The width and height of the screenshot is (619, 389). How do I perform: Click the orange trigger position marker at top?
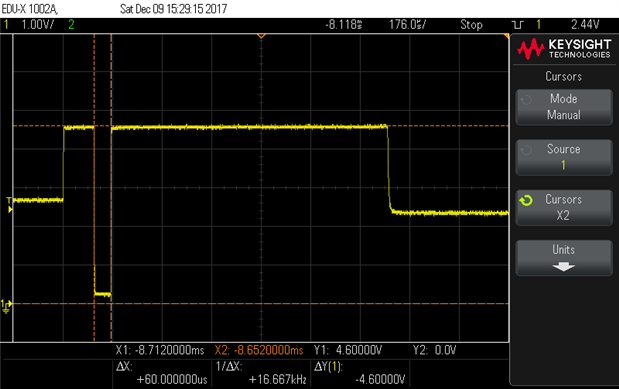tap(261, 36)
